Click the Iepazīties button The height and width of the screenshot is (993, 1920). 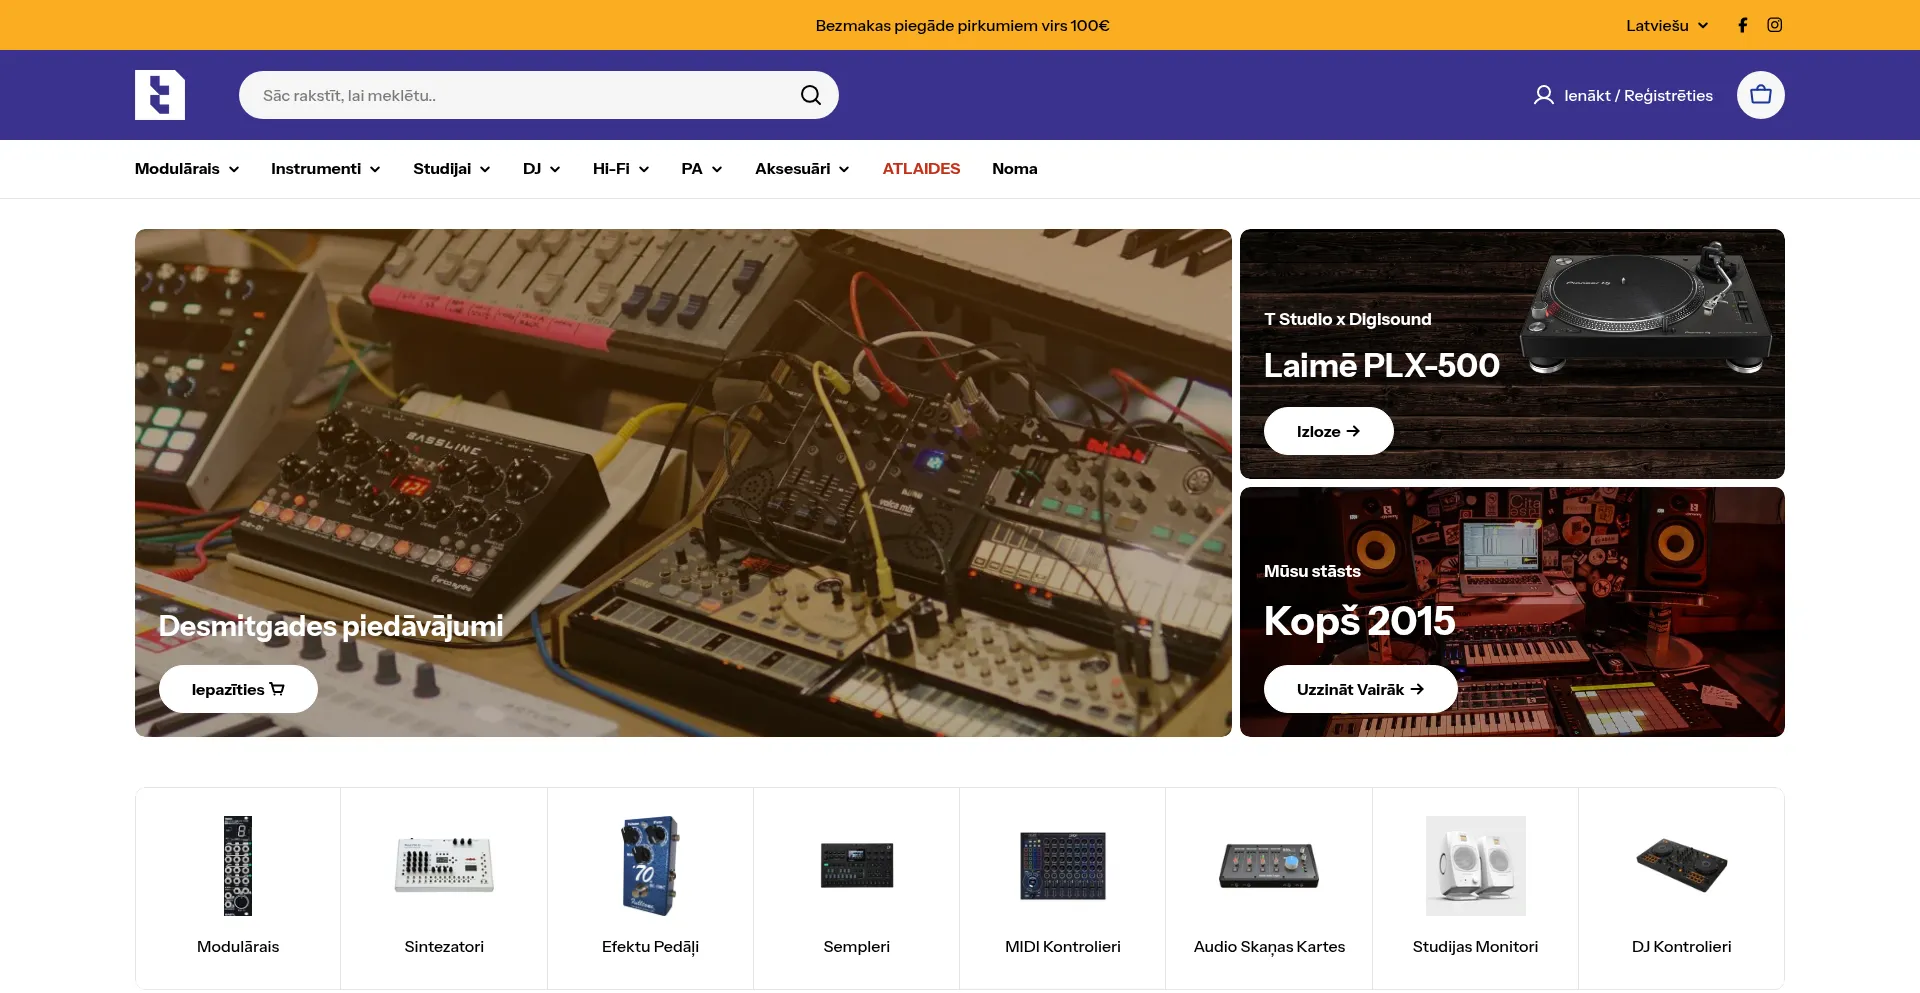pos(238,689)
